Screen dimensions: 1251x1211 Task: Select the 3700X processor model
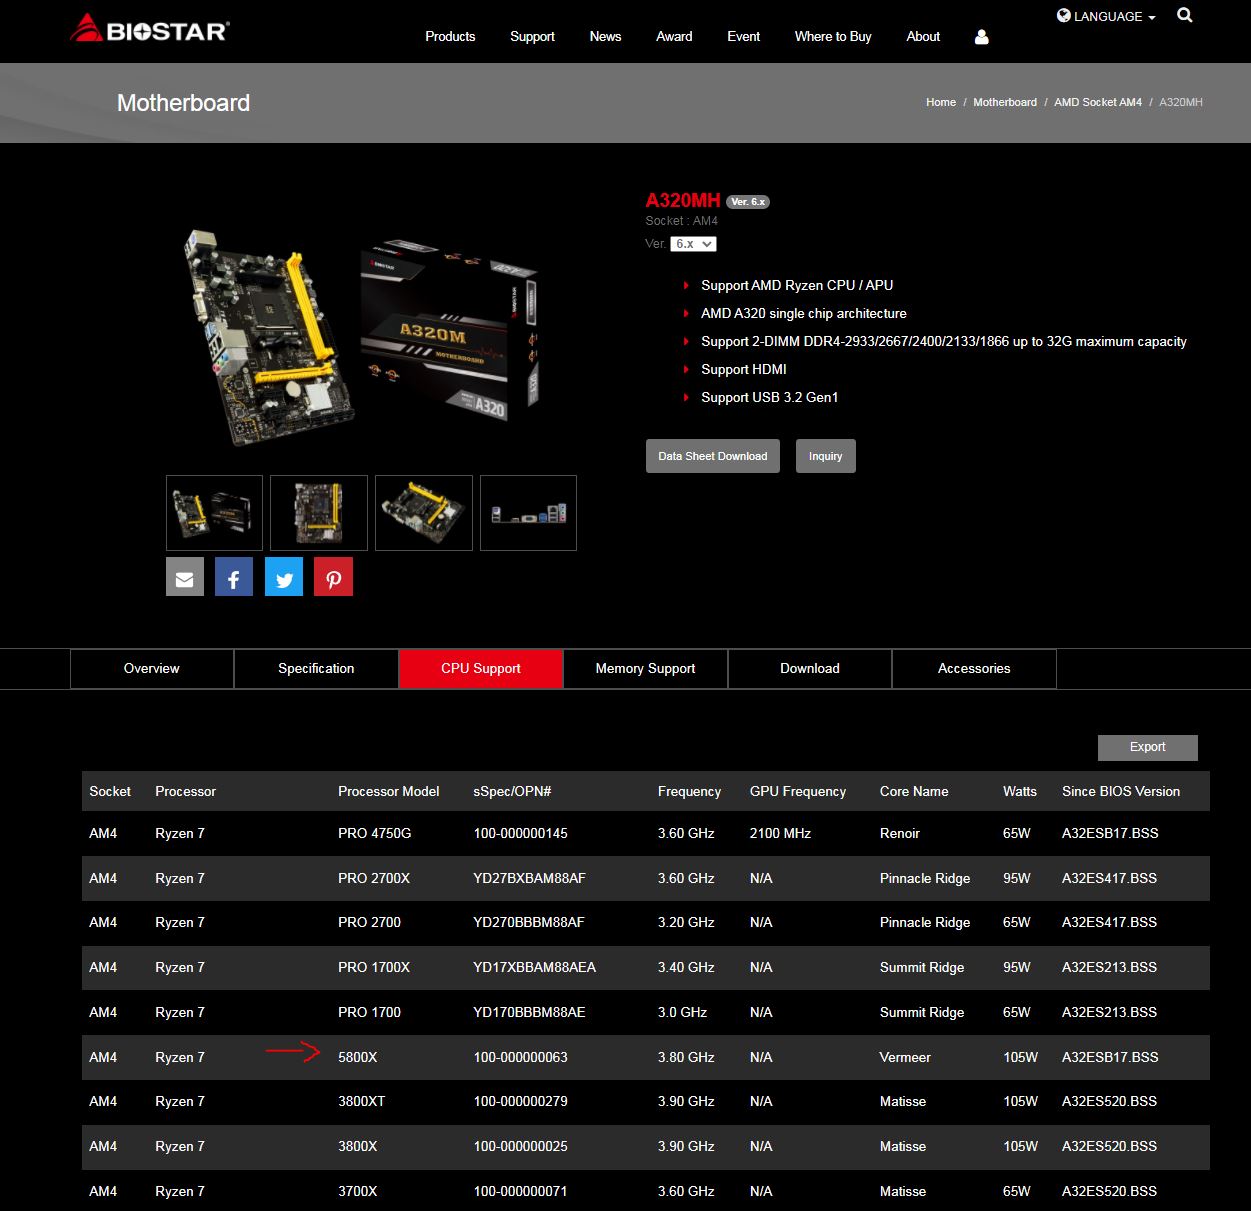[x=358, y=1191]
